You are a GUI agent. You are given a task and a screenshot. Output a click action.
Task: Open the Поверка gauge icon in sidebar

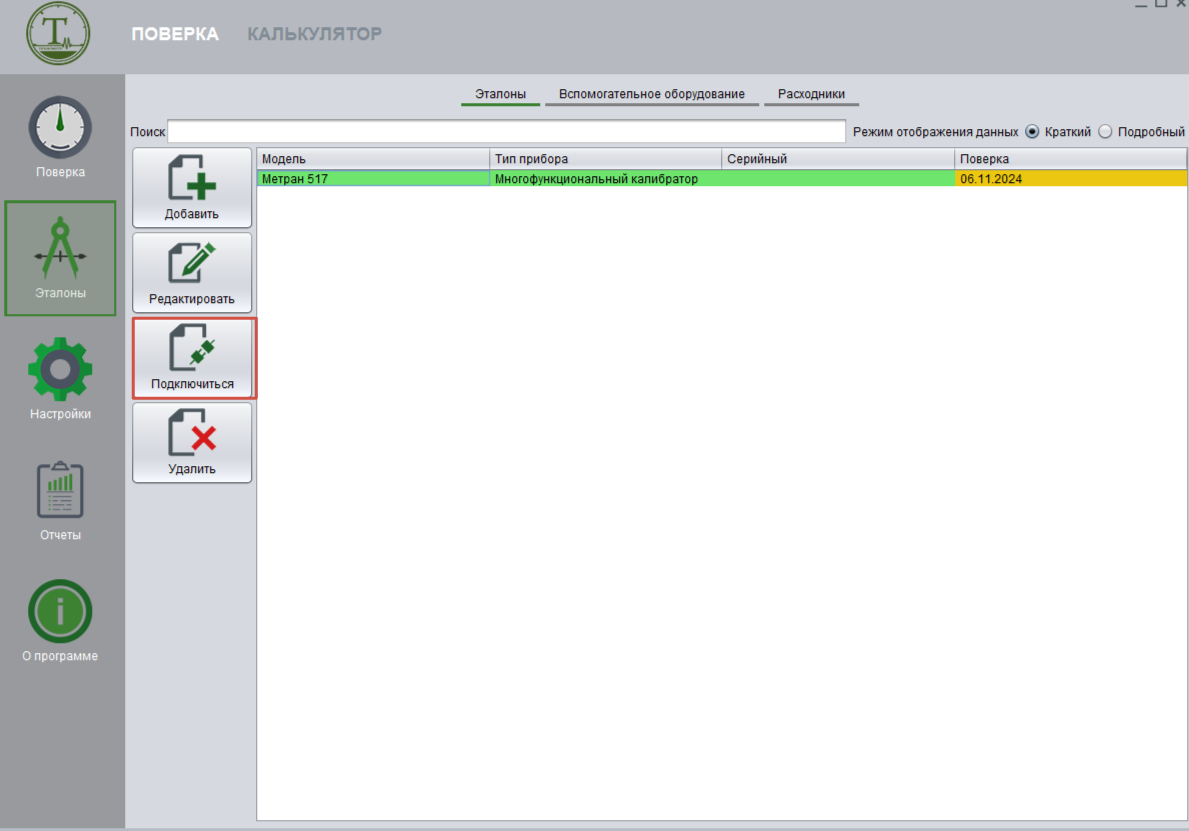coord(60,128)
